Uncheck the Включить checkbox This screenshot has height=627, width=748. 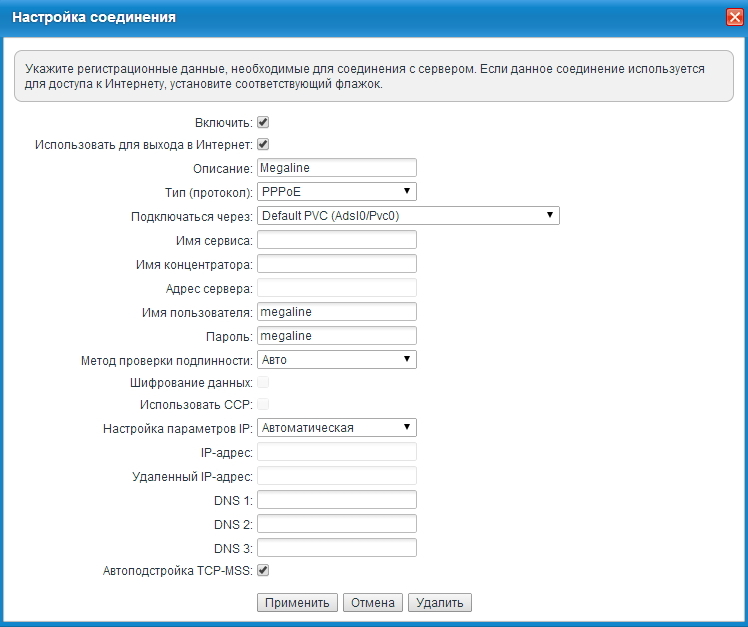(263, 122)
